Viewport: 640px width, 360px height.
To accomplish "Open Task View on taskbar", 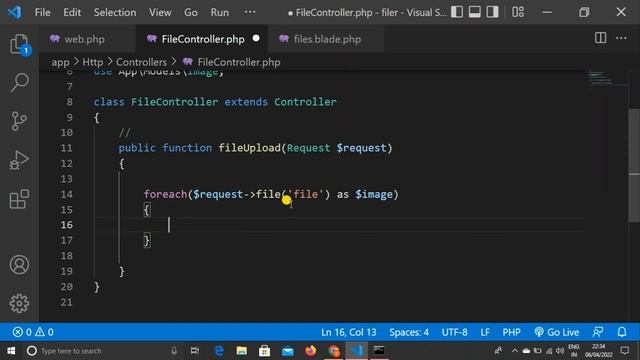I will 195,351.
